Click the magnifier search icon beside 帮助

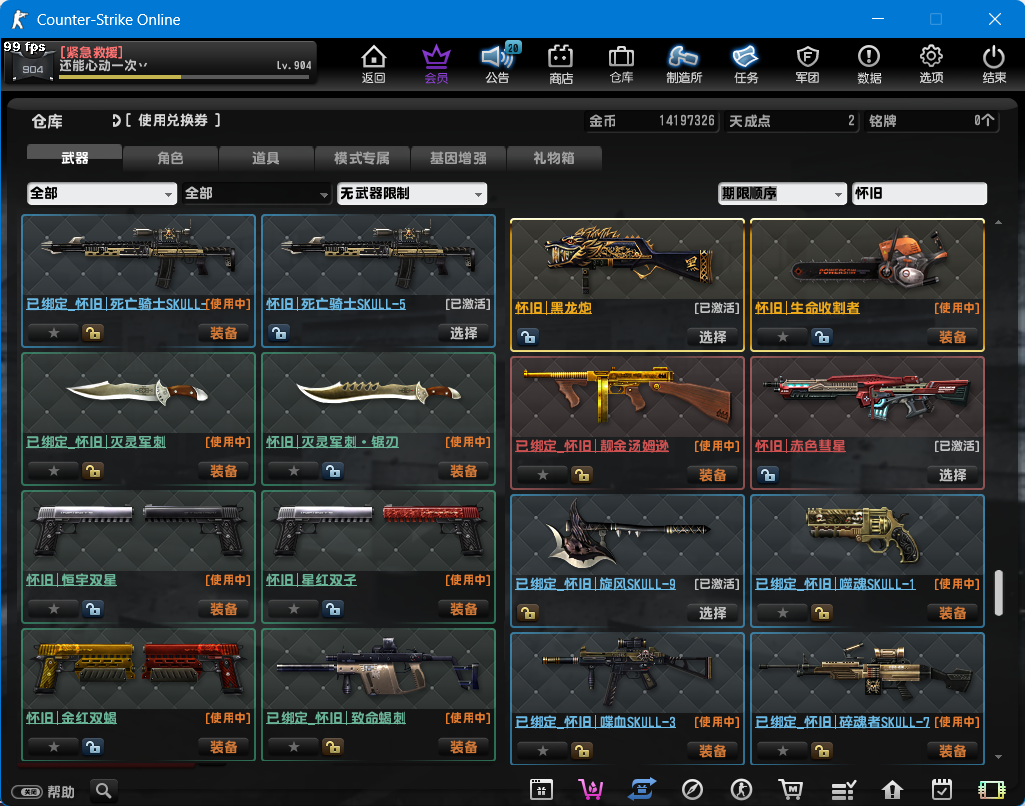tap(103, 791)
